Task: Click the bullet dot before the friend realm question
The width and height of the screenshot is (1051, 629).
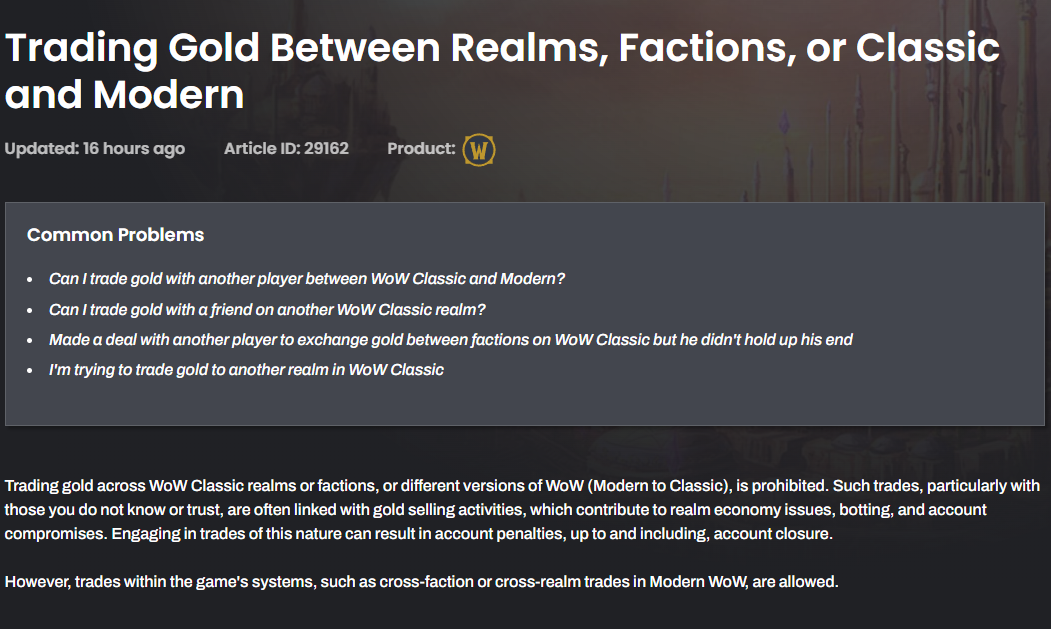Action: click(29, 310)
